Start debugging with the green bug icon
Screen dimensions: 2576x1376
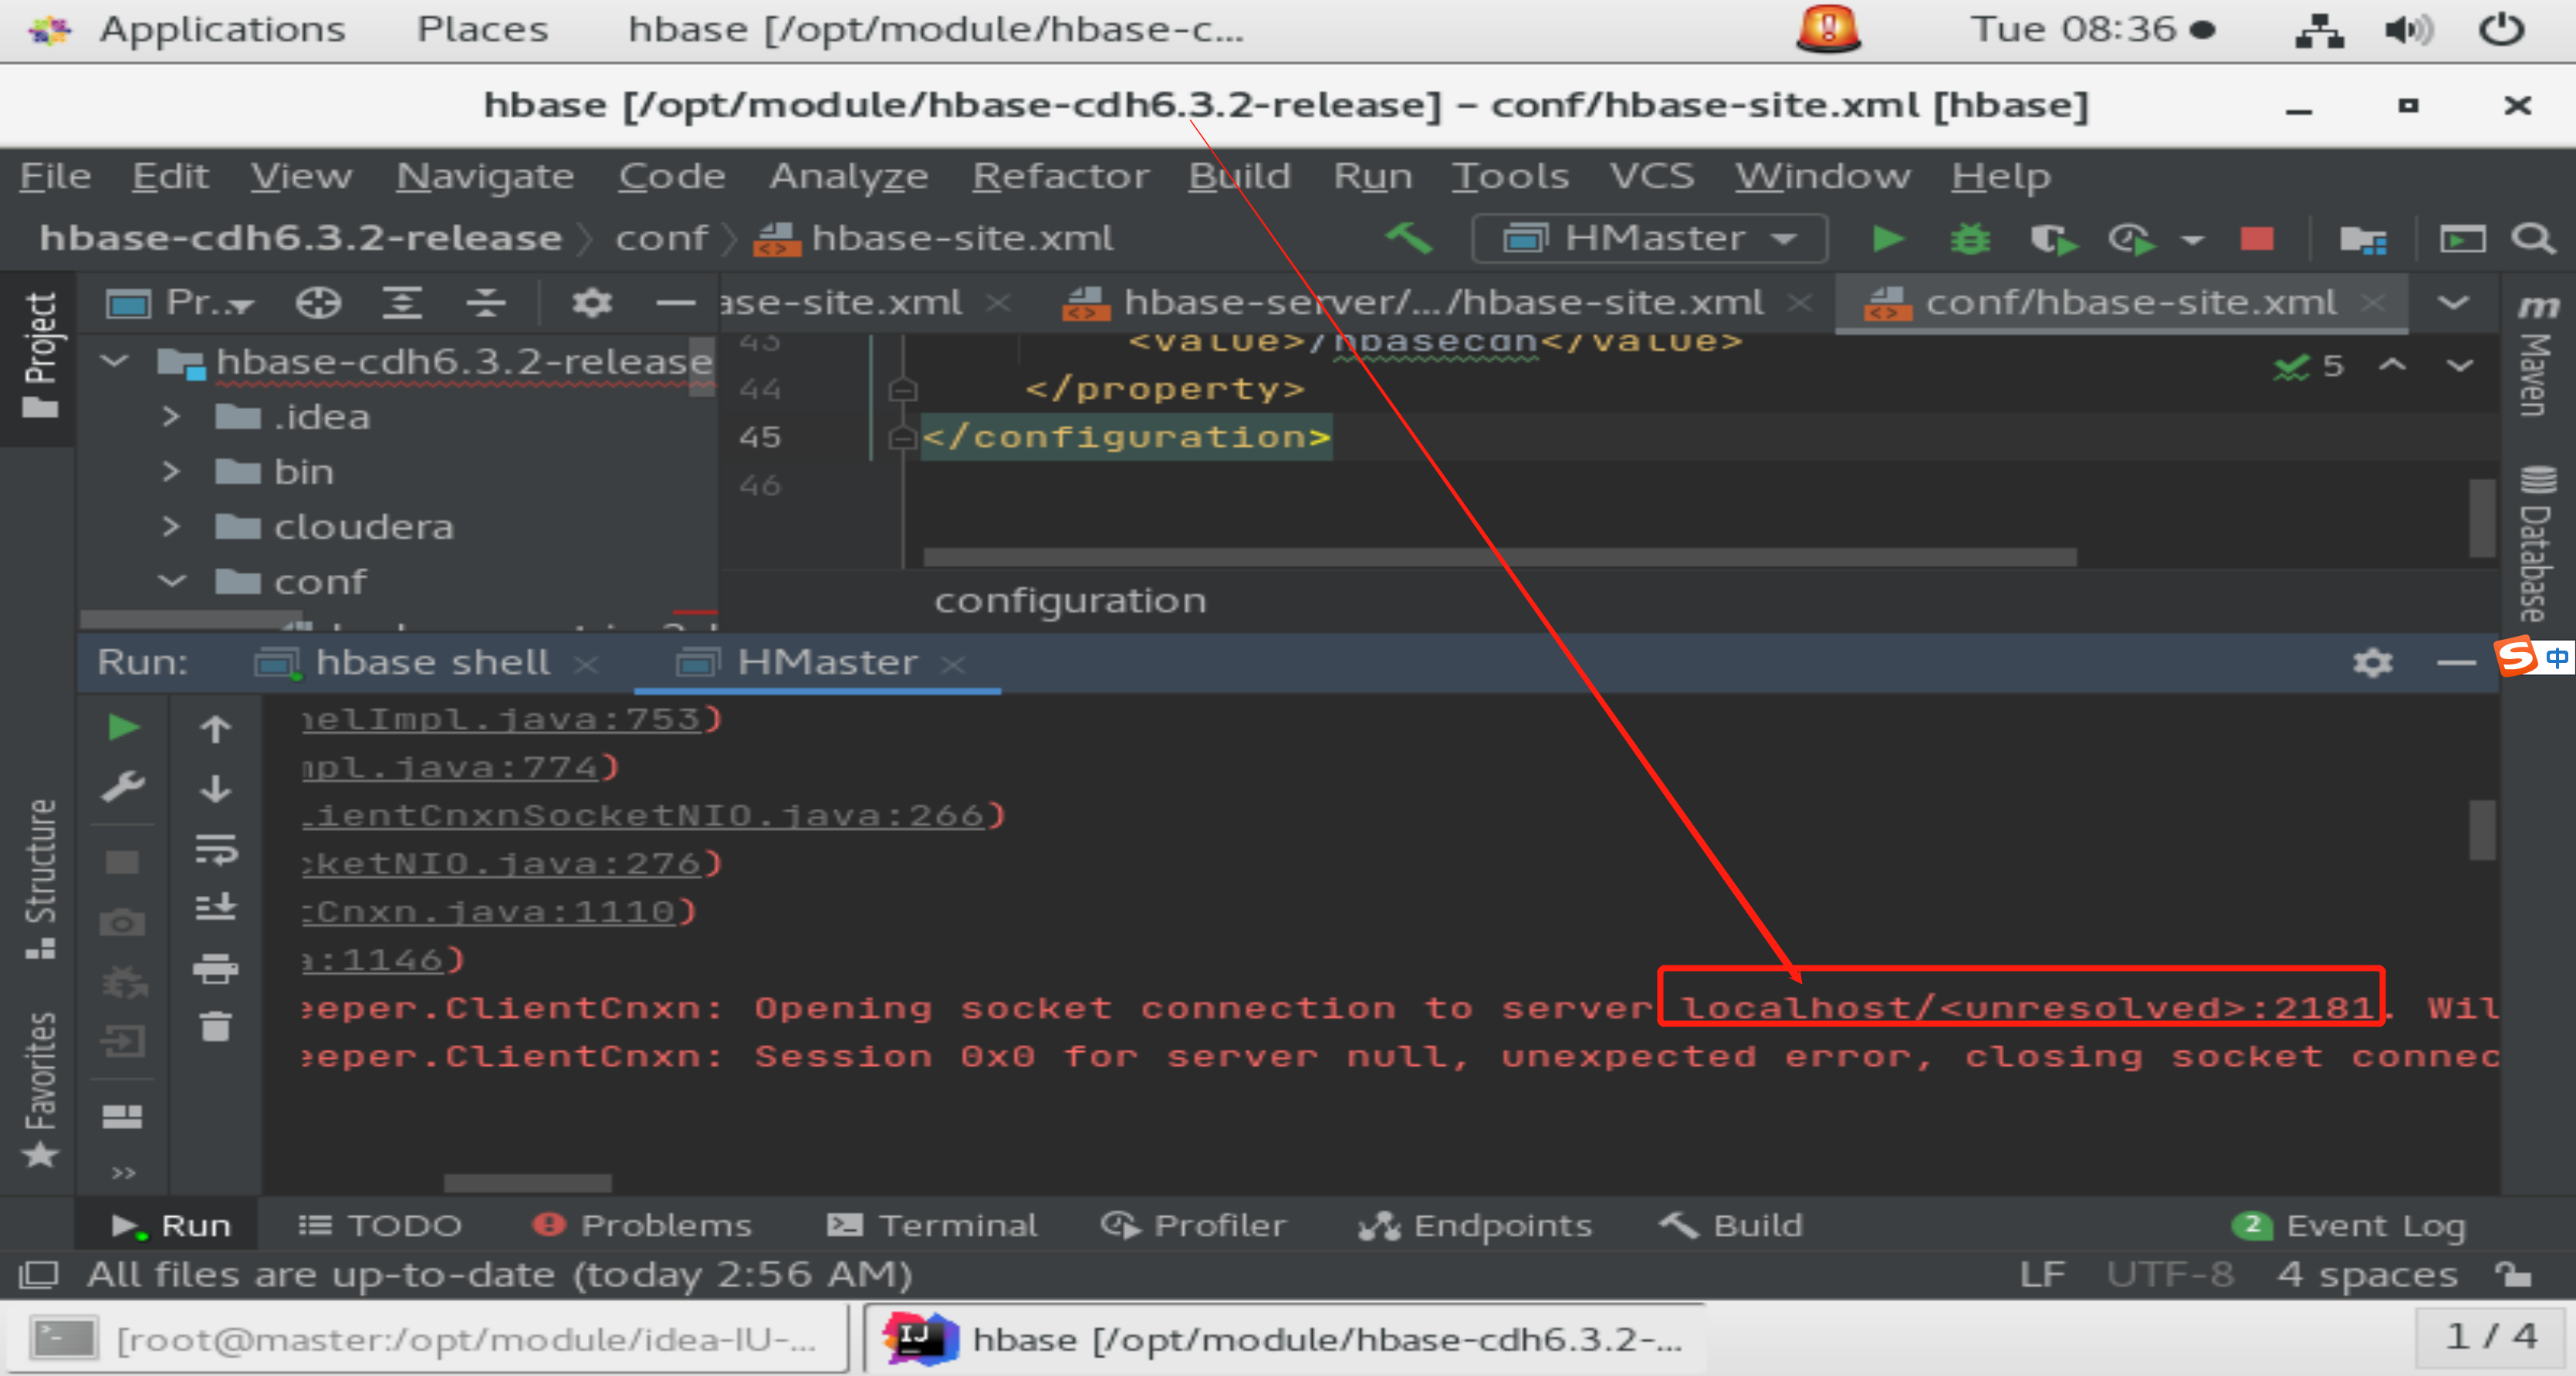pyautogui.click(x=1969, y=239)
